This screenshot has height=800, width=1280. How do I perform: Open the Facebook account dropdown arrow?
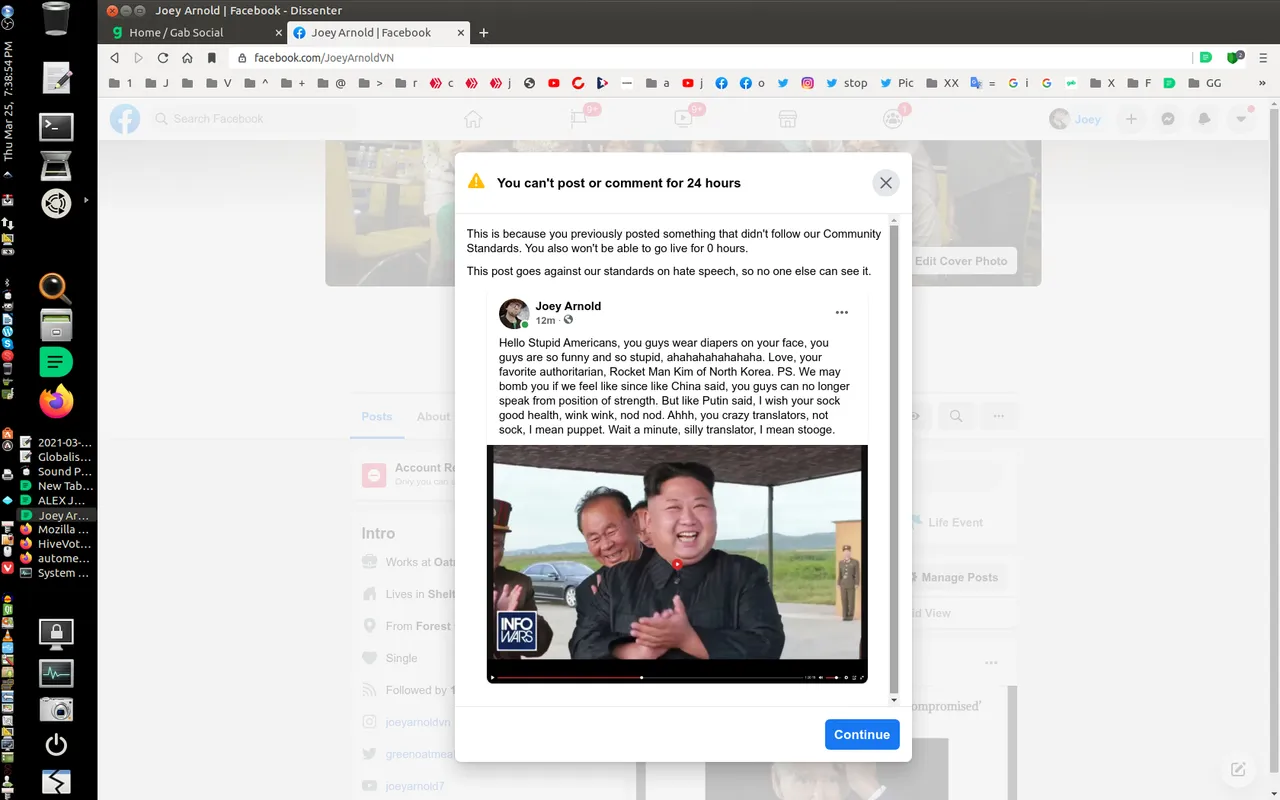point(1241,119)
